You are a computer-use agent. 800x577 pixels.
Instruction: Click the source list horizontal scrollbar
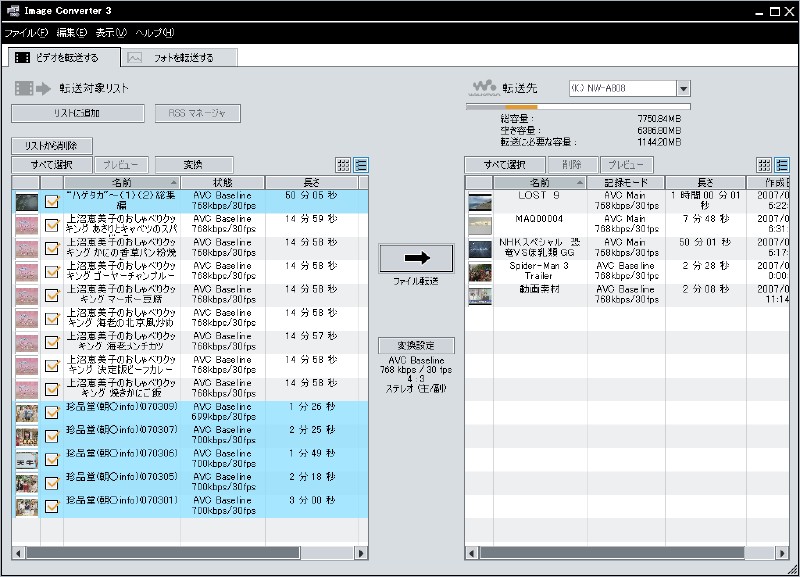[x=160, y=552]
